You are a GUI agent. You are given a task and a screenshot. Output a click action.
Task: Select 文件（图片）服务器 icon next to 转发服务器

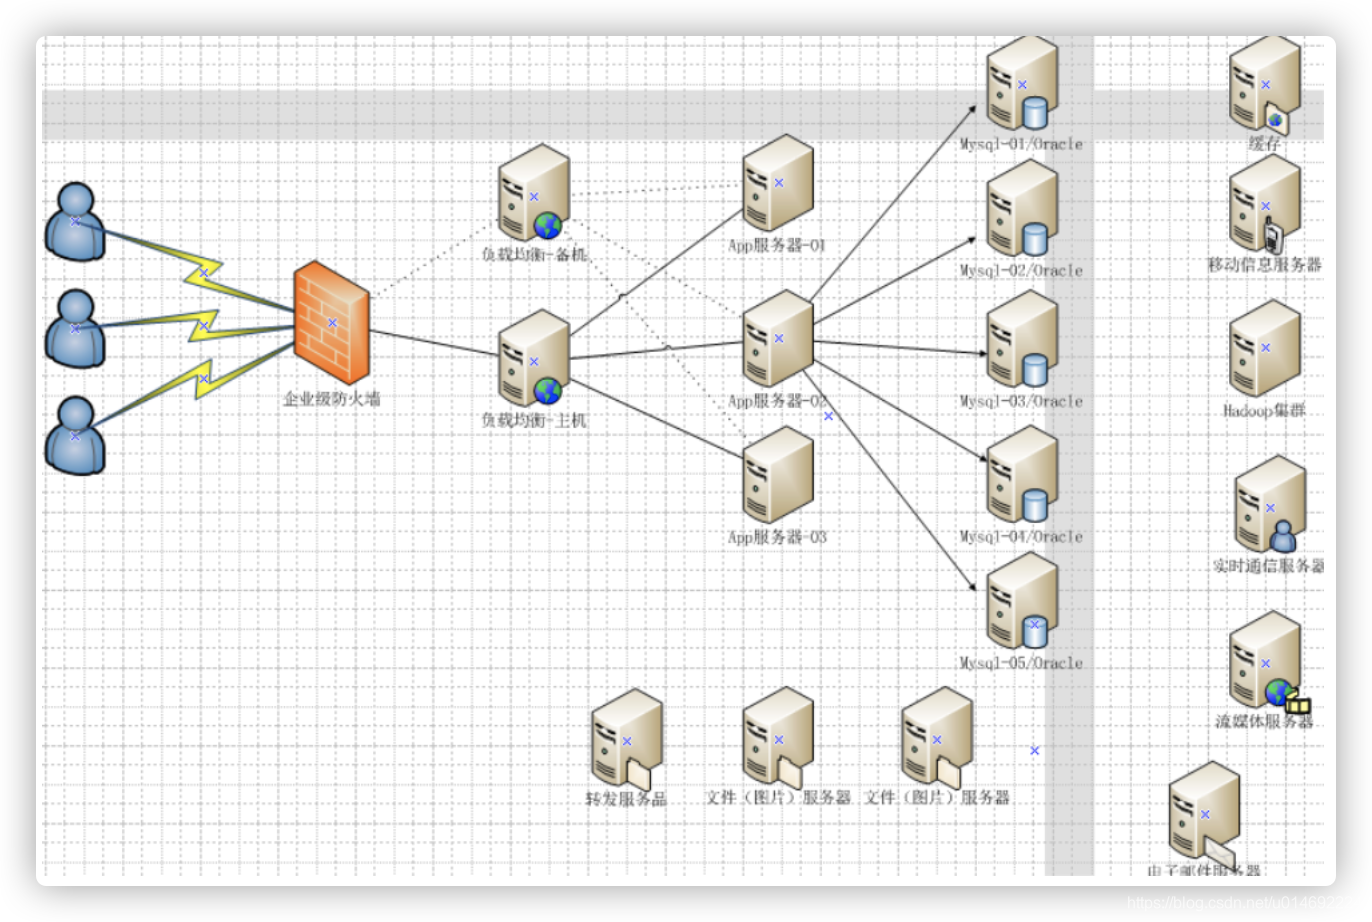pyautogui.click(x=778, y=737)
